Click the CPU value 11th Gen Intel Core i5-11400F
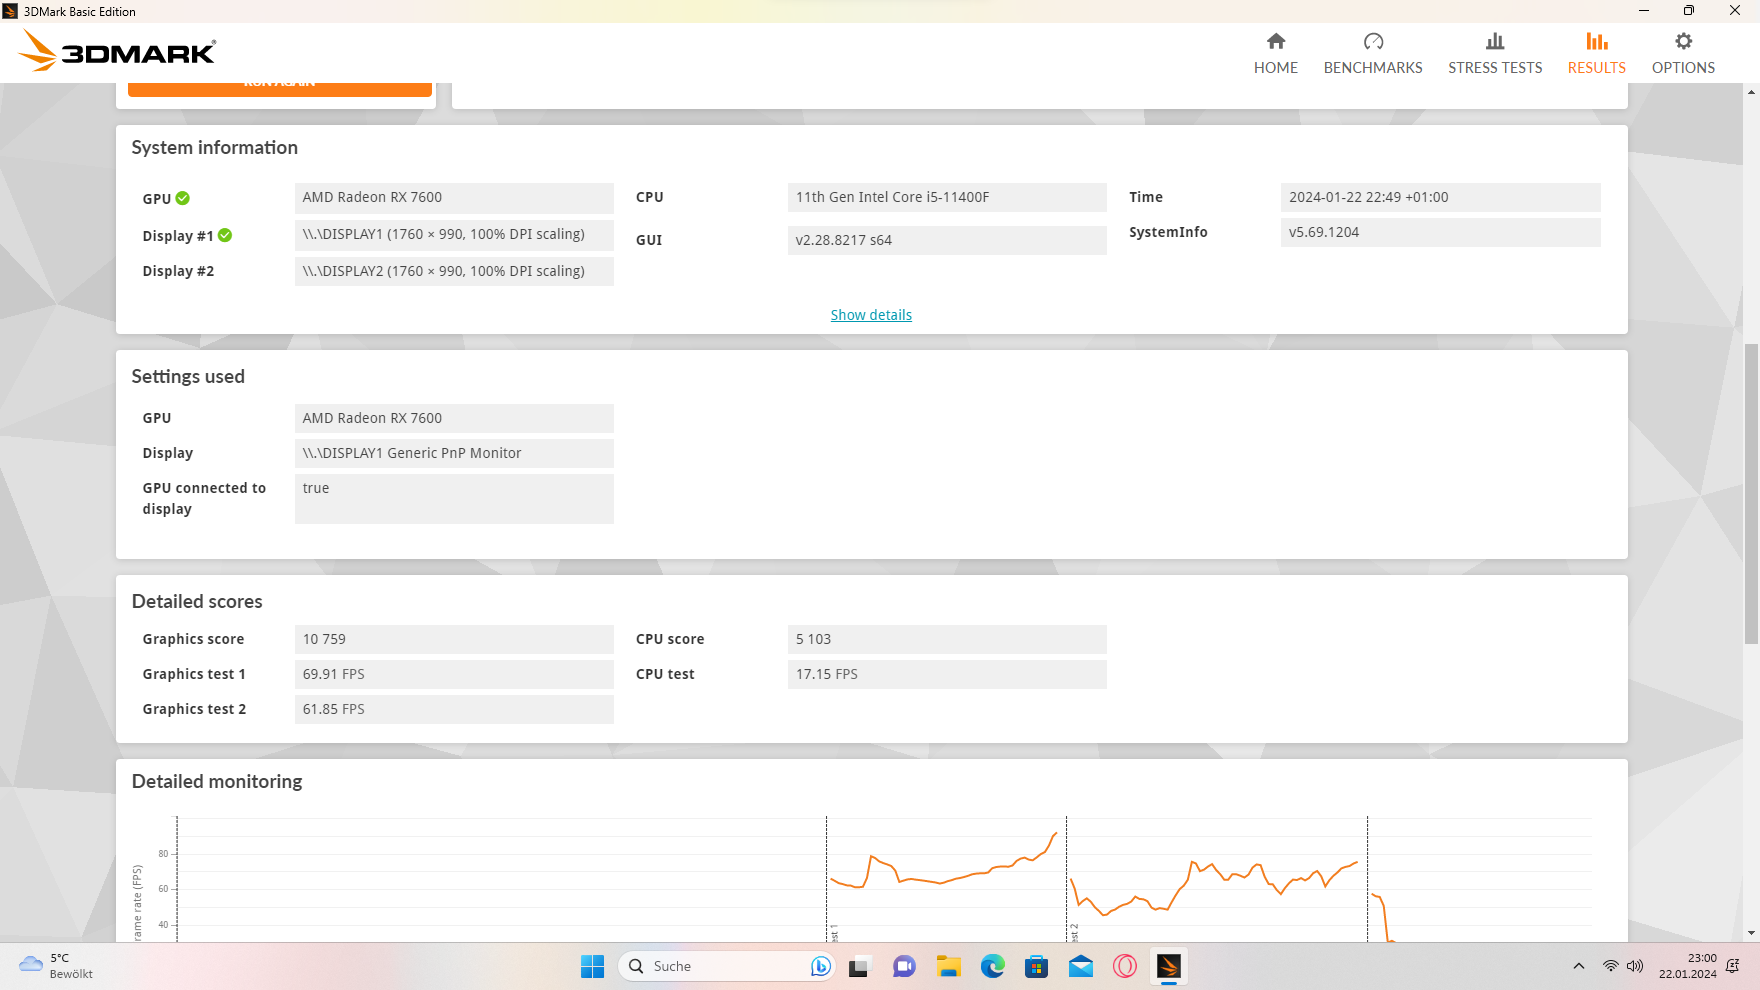 coord(947,197)
